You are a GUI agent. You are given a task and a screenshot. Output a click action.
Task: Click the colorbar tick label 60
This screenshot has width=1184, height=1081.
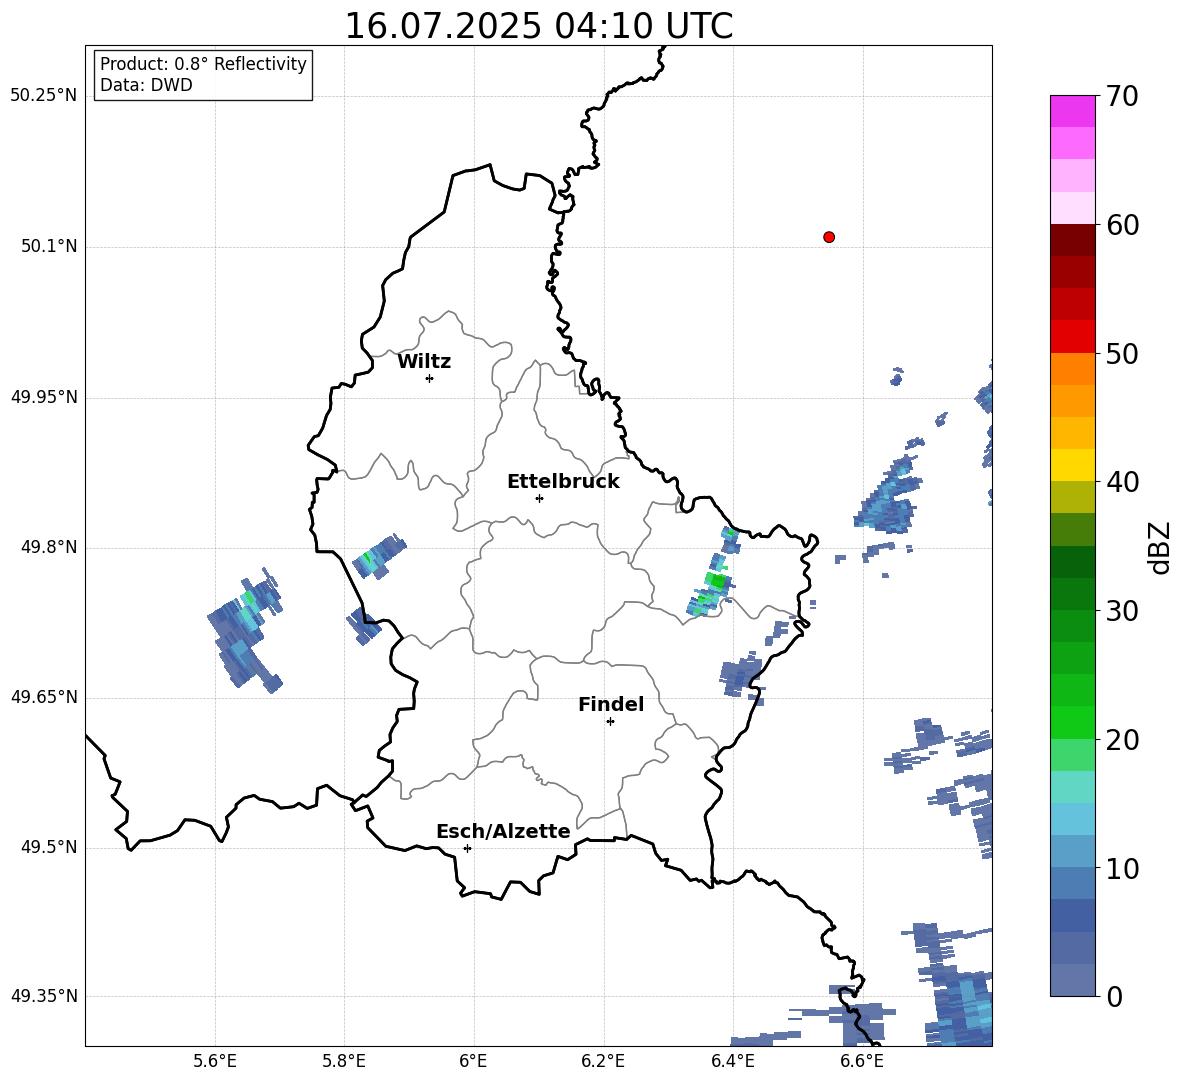(1122, 225)
